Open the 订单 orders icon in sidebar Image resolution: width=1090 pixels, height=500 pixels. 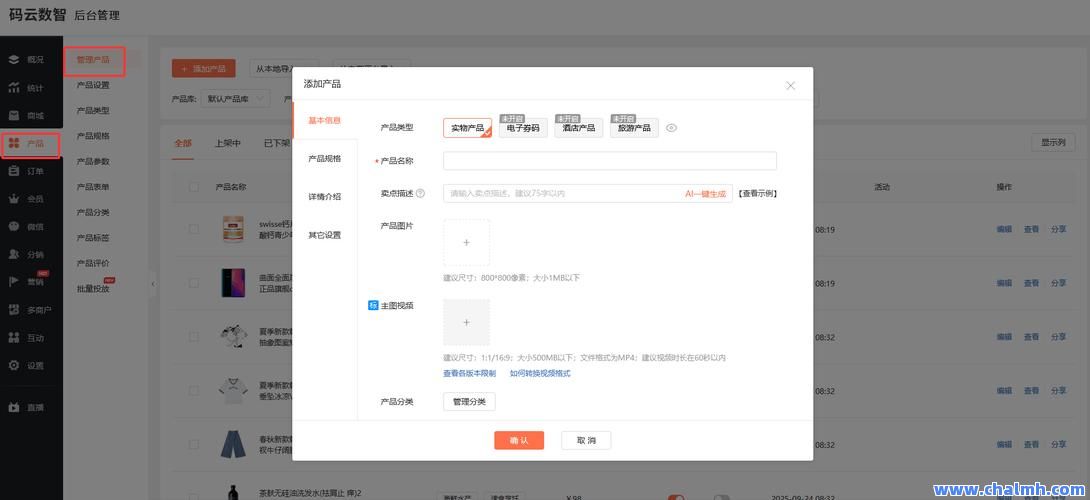point(14,171)
